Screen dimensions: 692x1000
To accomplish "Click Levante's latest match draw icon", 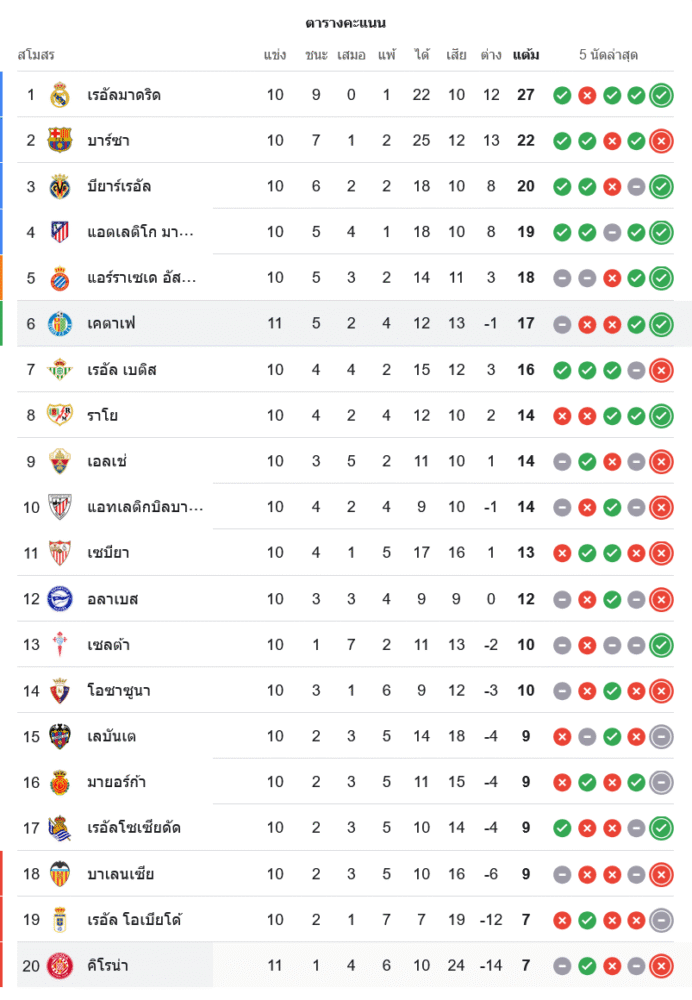I will (x=660, y=737).
